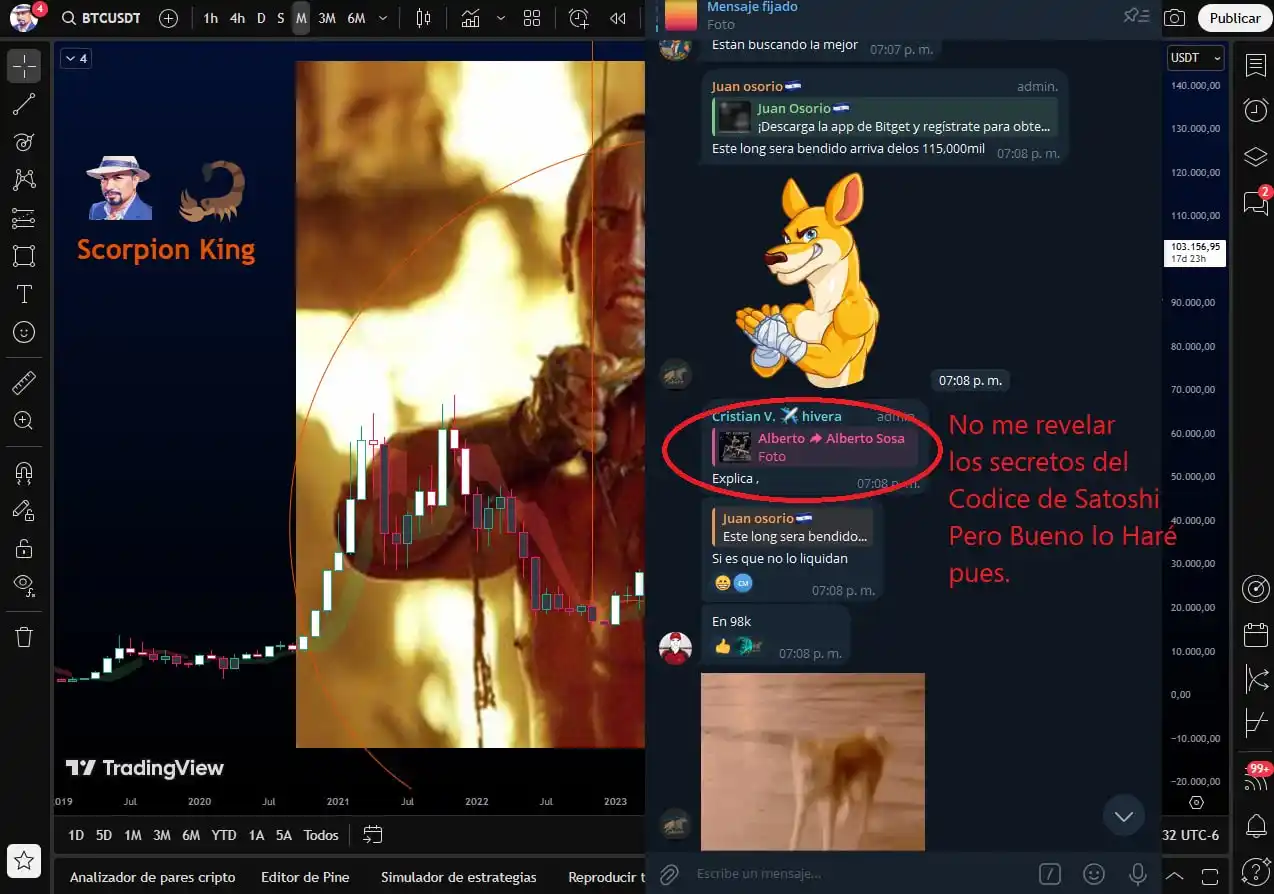Select the rectangle shapes tool

(24, 256)
